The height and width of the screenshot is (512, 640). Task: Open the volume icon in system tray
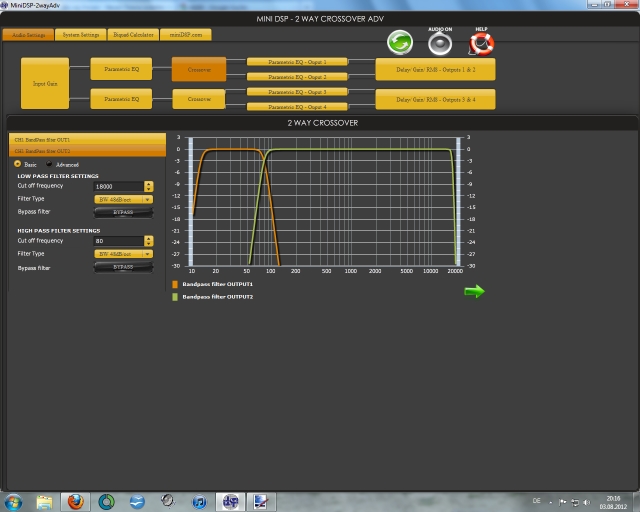pos(587,502)
